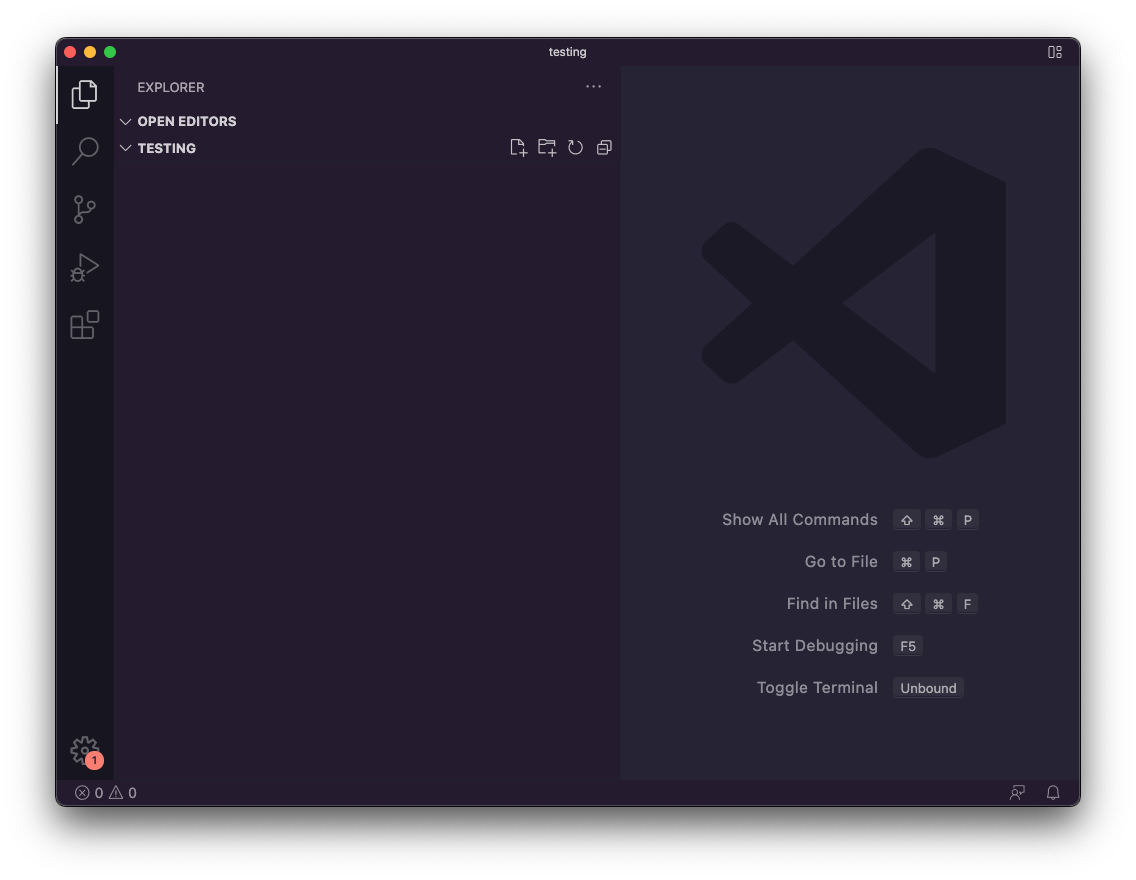Collapse all folders in Explorer
Image resolution: width=1136 pixels, height=880 pixels.
coord(604,148)
